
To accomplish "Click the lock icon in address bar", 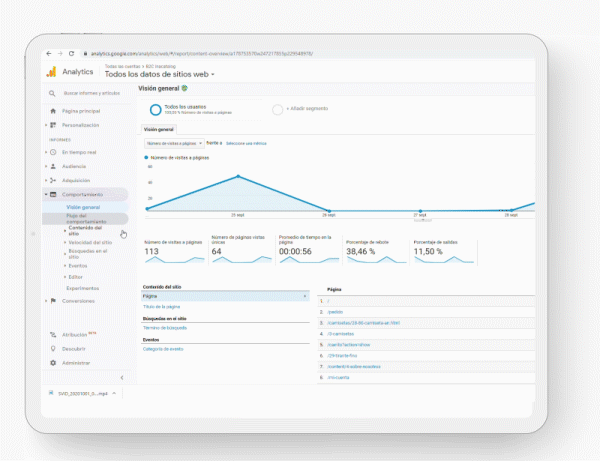I will pos(85,54).
